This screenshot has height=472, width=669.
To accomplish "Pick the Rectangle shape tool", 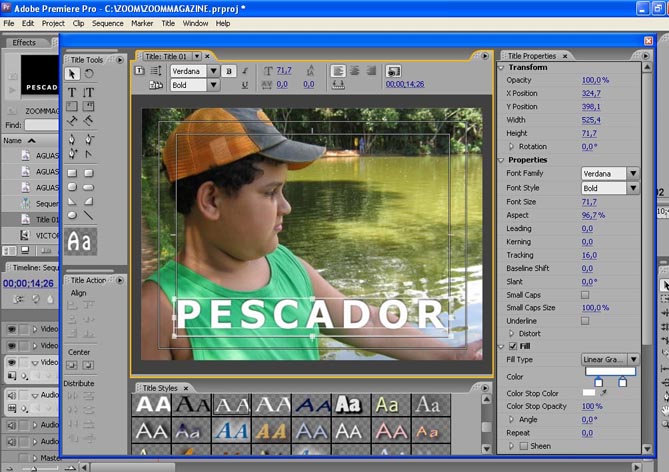I will pyautogui.click(x=72, y=172).
